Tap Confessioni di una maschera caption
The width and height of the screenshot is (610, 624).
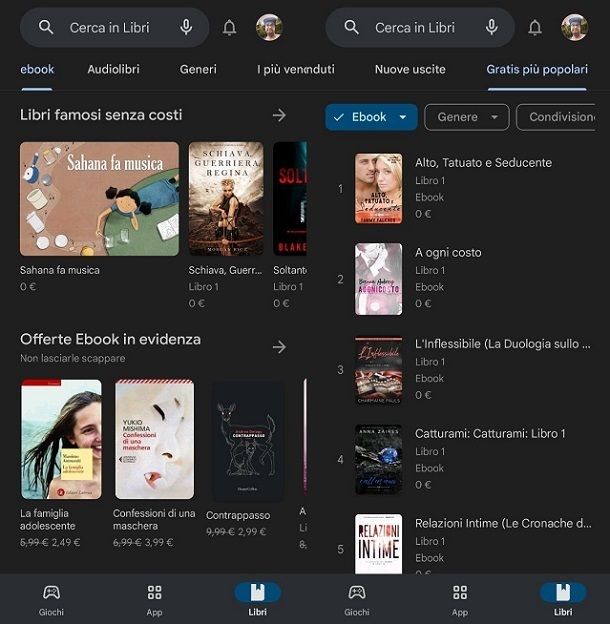point(154,519)
